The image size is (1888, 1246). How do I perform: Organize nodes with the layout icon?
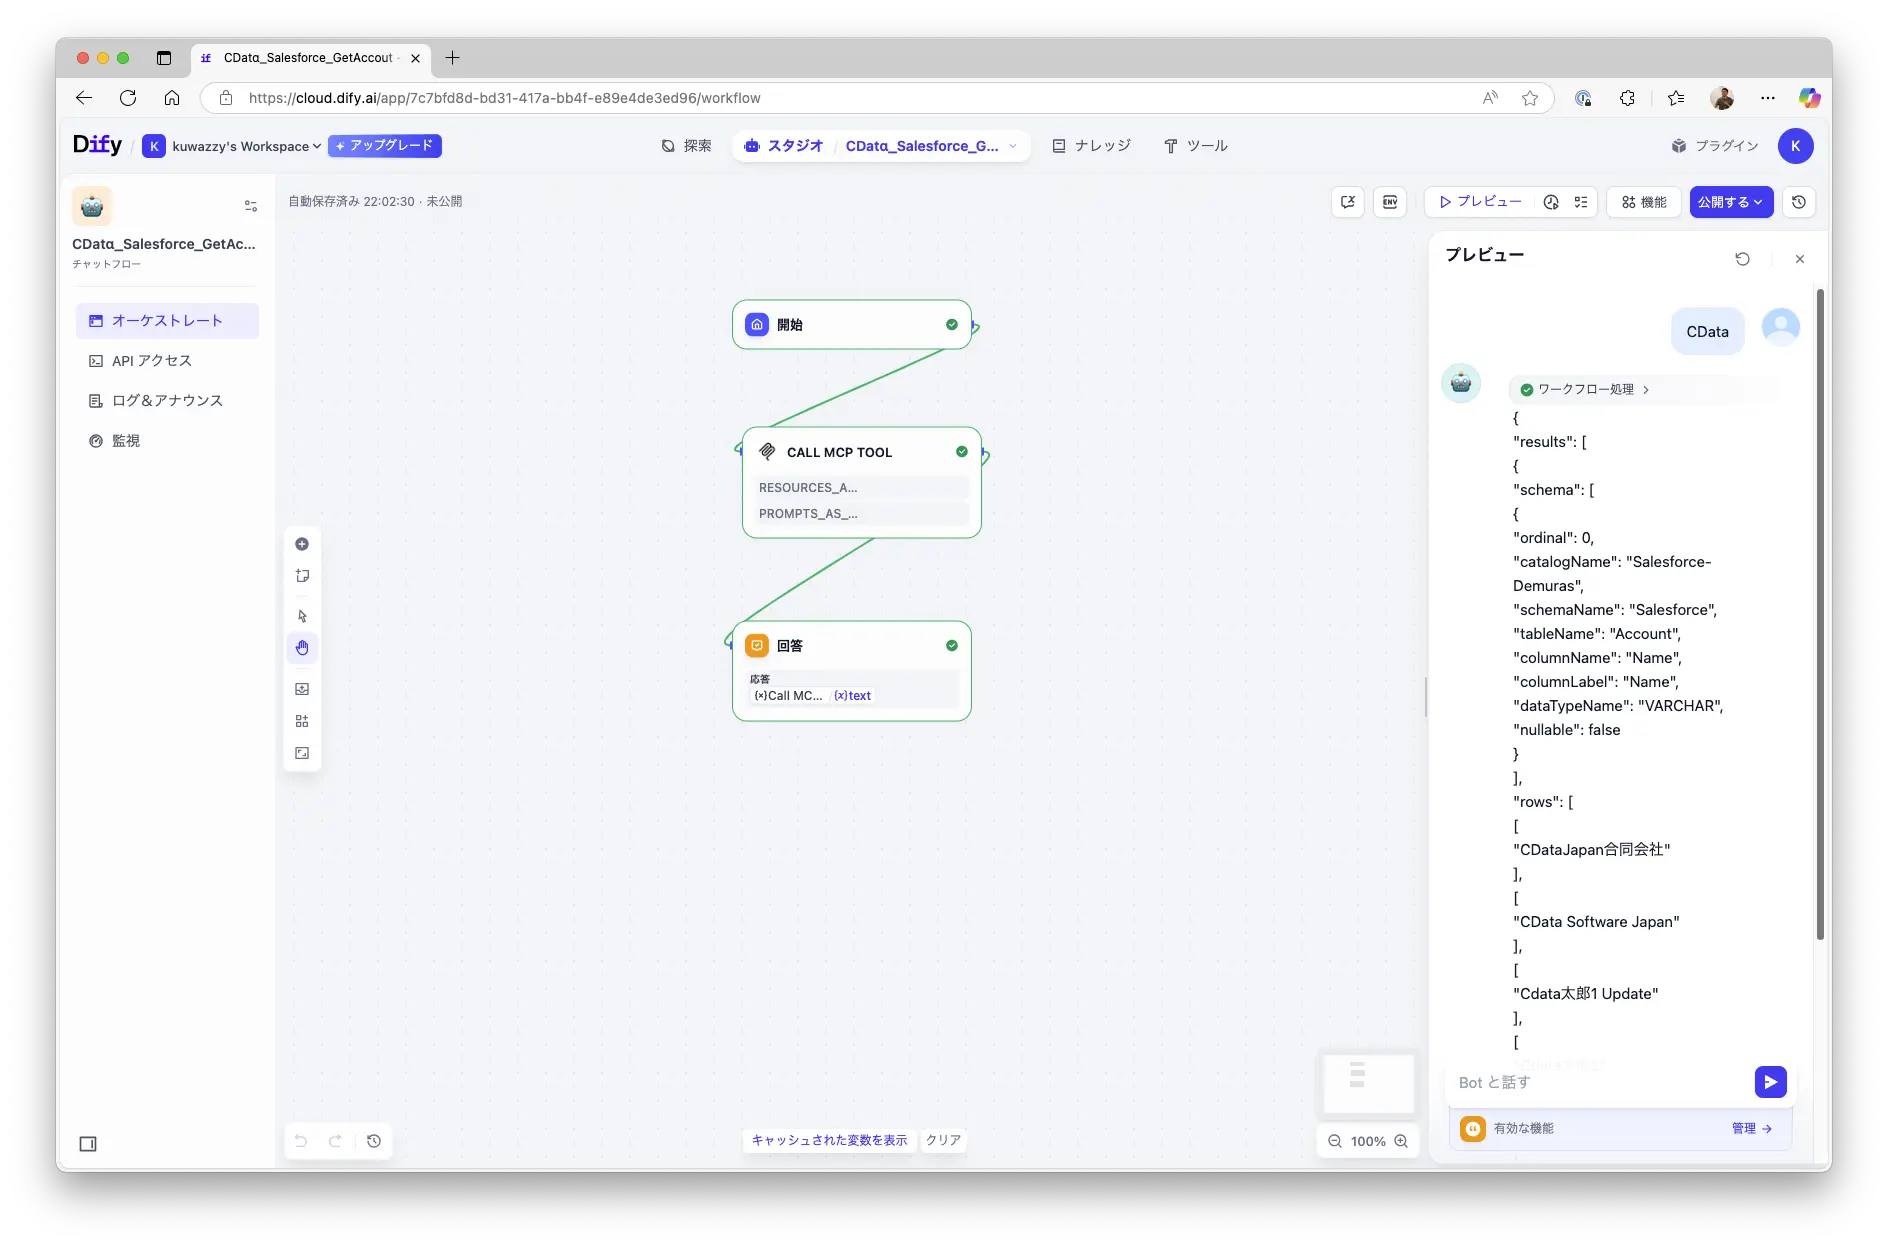[x=302, y=721]
